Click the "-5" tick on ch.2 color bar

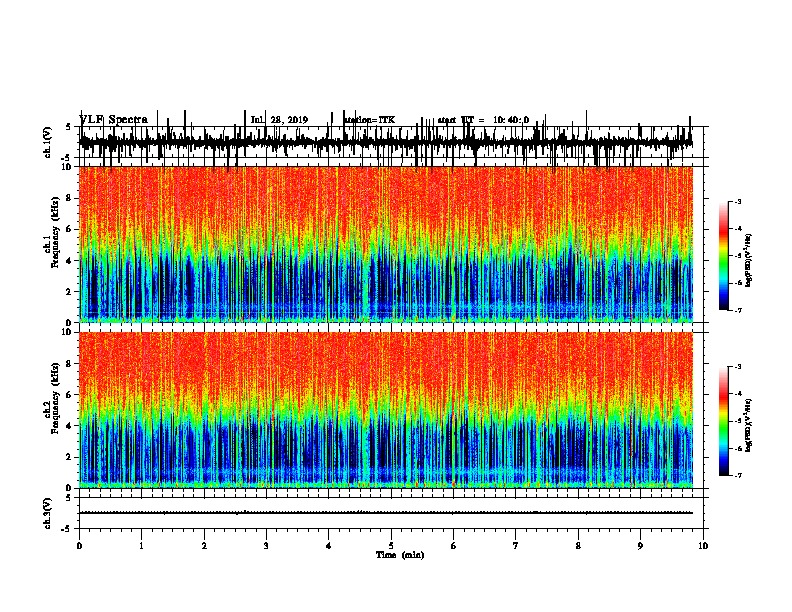click(x=737, y=421)
